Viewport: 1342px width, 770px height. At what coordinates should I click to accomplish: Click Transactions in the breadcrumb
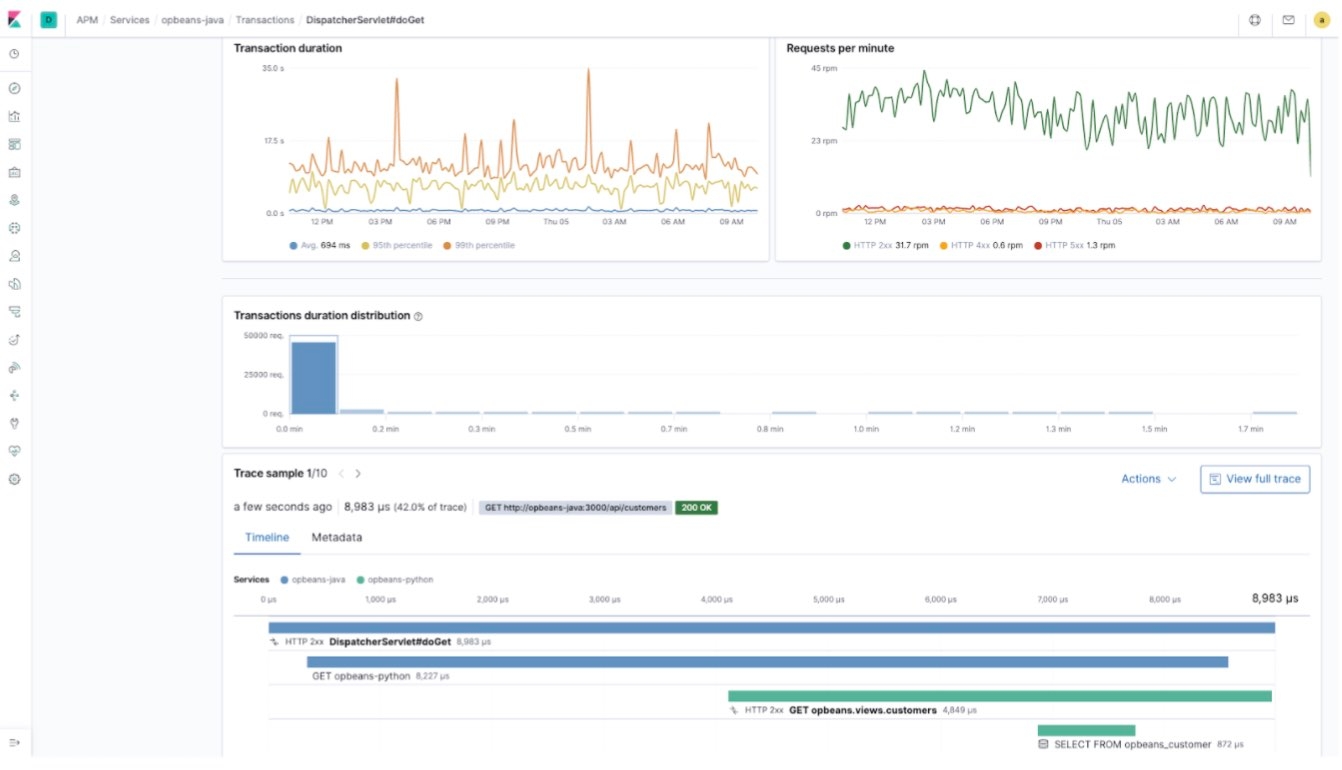(265, 20)
